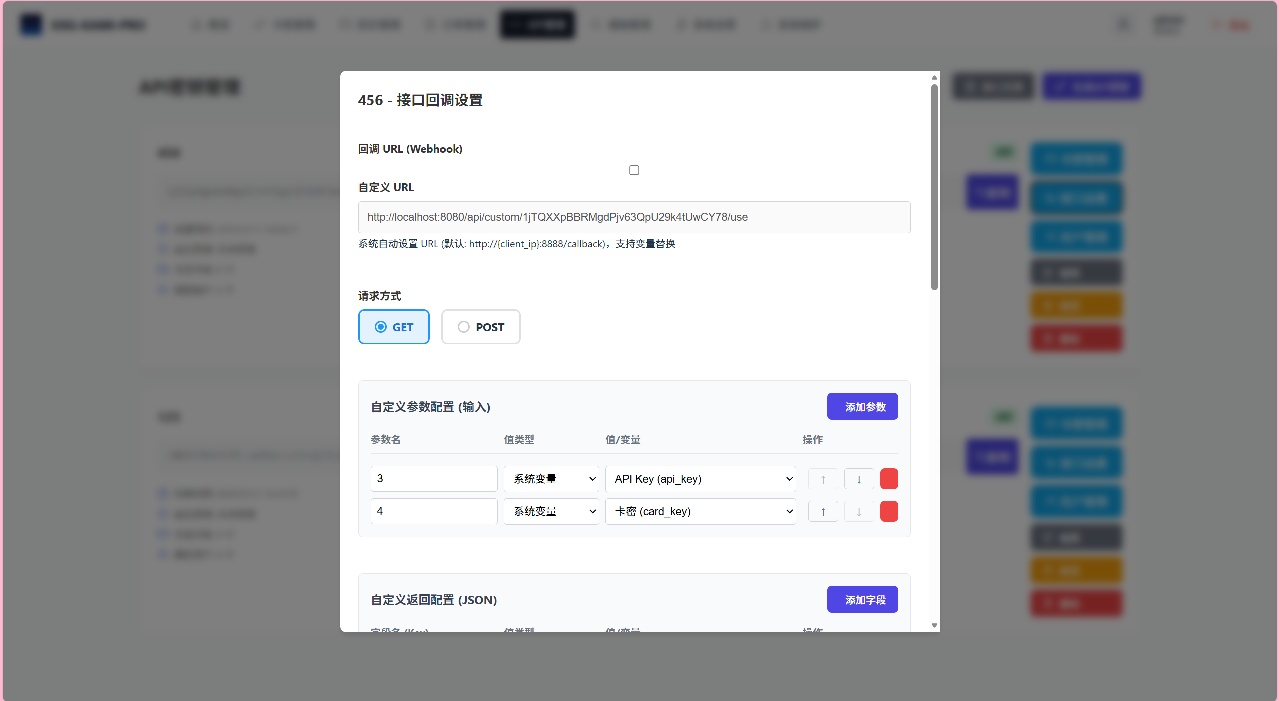Click inside the 自定义 URL input field

point(634,217)
